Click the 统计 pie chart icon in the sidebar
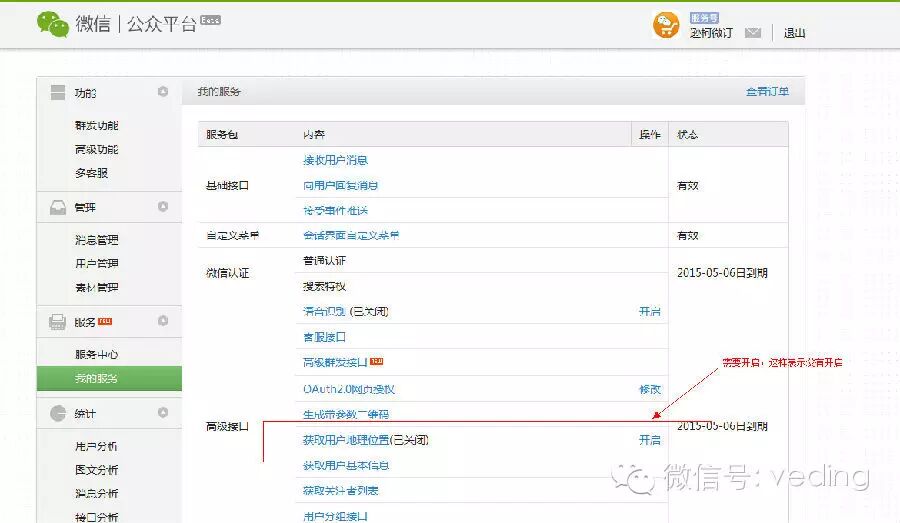Viewport: 900px width, 523px height. point(57,413)
